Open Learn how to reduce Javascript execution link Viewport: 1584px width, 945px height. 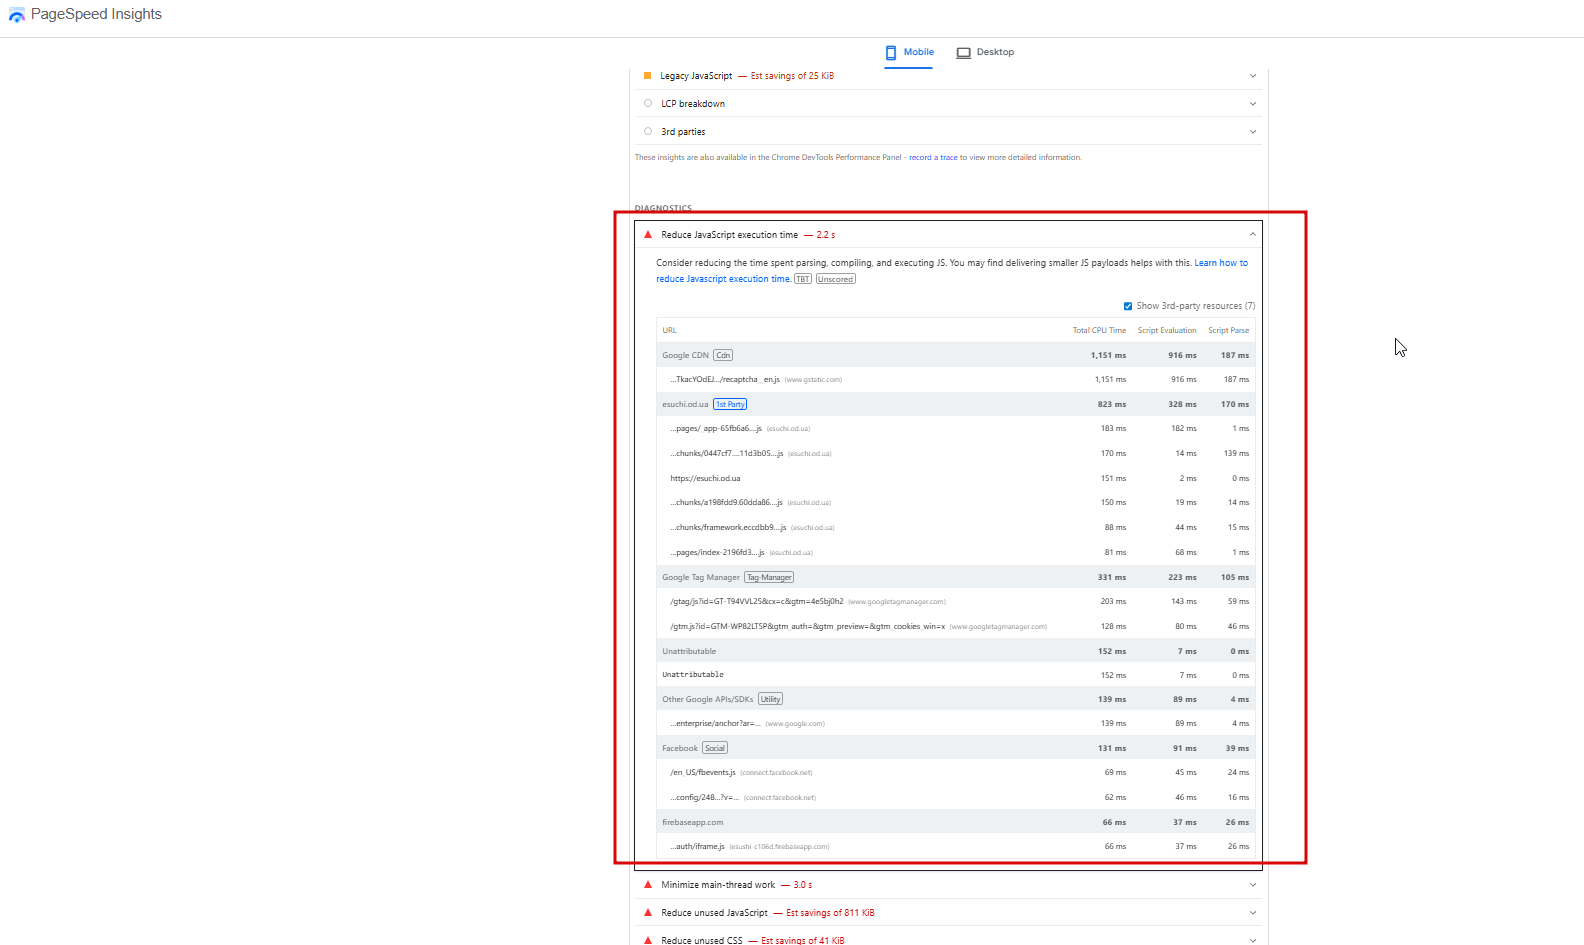(1220, 263)
